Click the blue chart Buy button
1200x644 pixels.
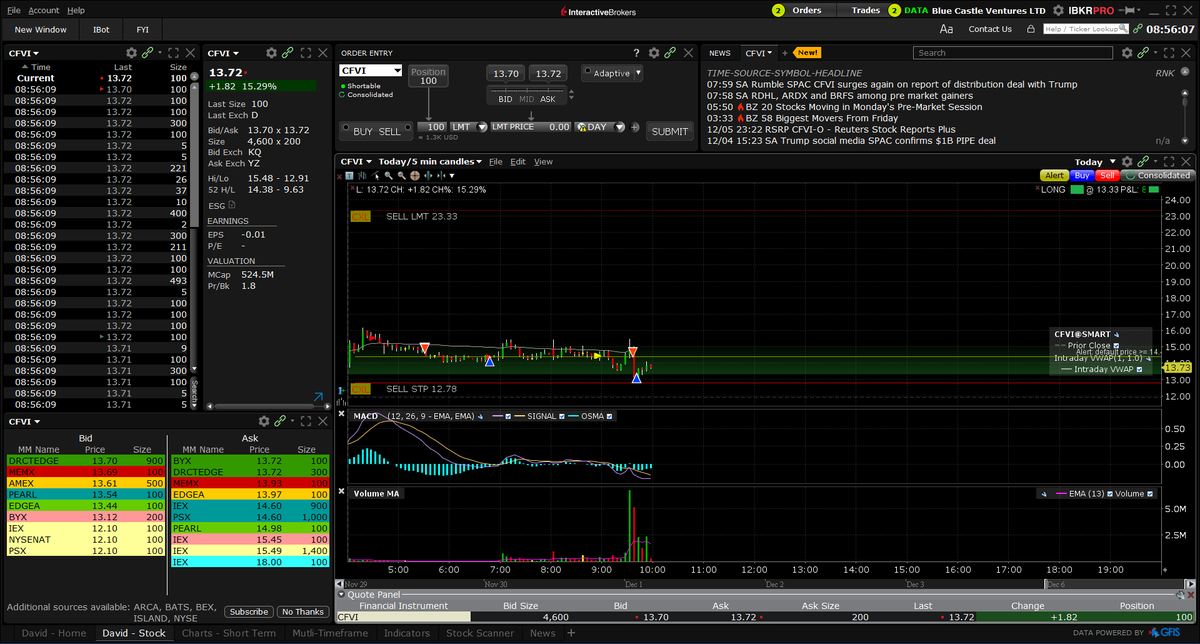coord(1081,175)
